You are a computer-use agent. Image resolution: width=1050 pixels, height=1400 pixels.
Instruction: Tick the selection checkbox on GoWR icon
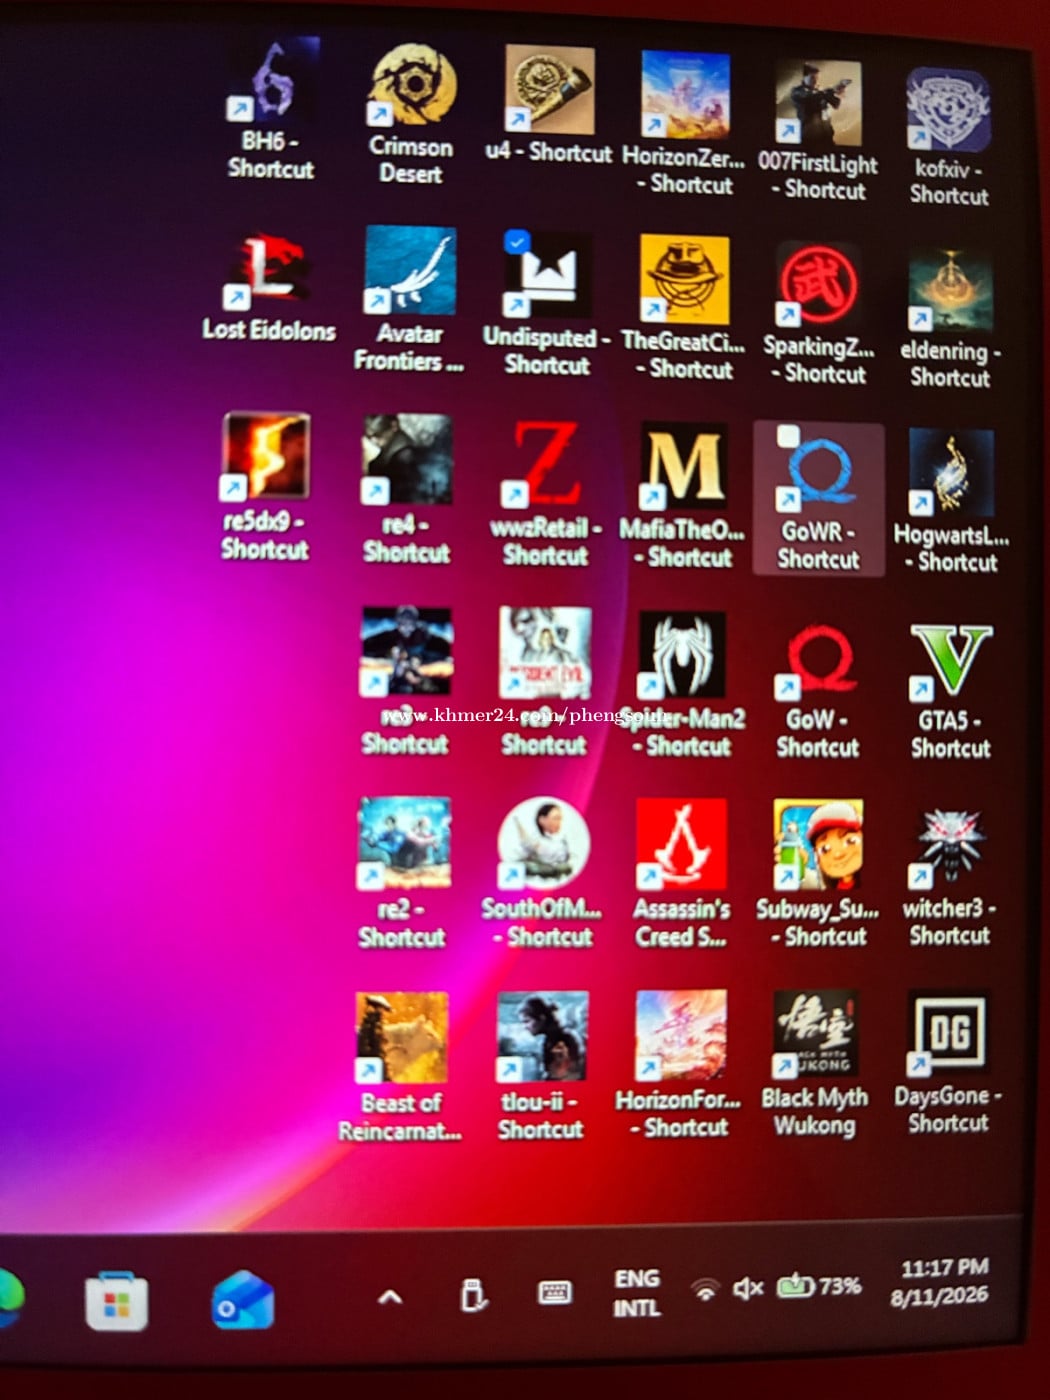click(789, 437)
